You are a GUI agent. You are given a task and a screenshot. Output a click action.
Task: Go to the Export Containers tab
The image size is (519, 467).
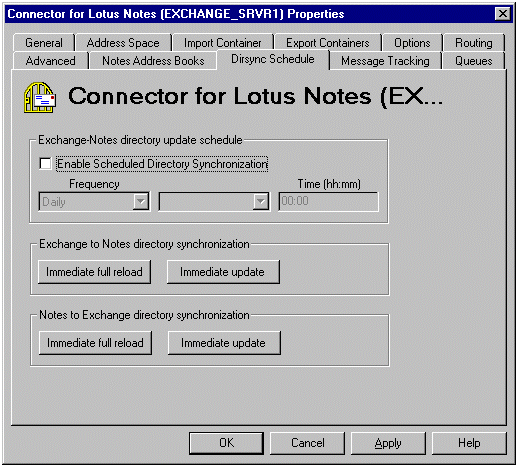pyautogui.click(x=328, y=43)
